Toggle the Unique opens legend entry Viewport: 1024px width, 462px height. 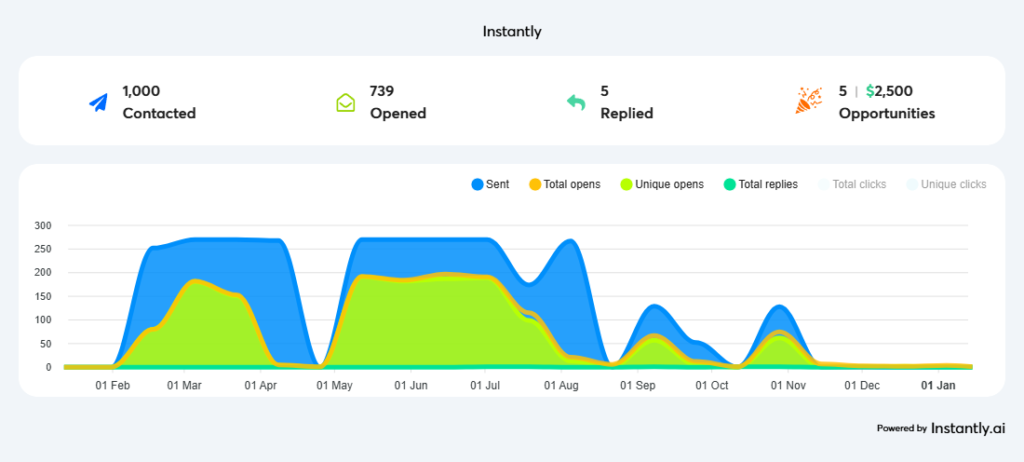[662, 184]
